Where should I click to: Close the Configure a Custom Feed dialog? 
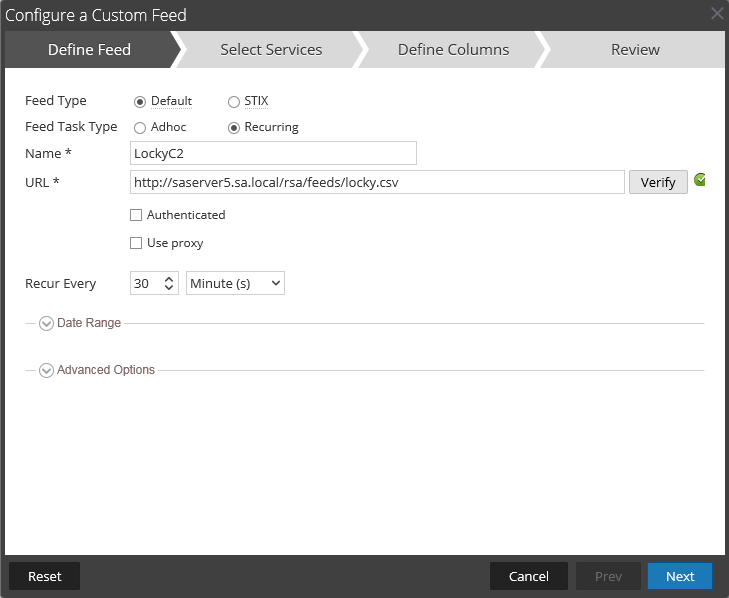pyautogui.click(x=717, y=14)
